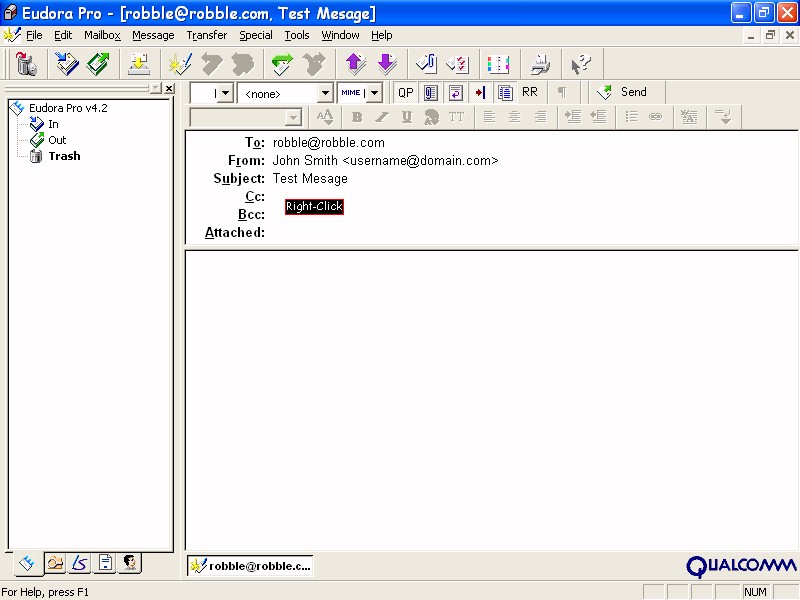Viewport: 800px width, 600px height.
Task: Toggle the Word Wrap button
Action: (x=456, y=92)
